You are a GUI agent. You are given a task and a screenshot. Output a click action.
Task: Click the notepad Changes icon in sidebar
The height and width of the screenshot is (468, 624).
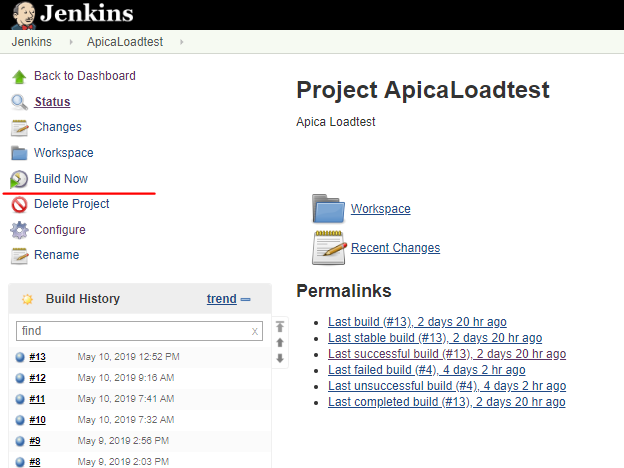20,128
